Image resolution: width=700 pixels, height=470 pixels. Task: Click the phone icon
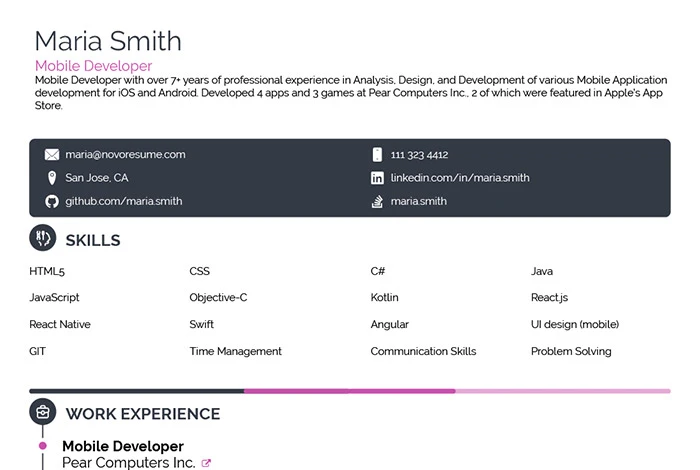click(x=377, y=155)
